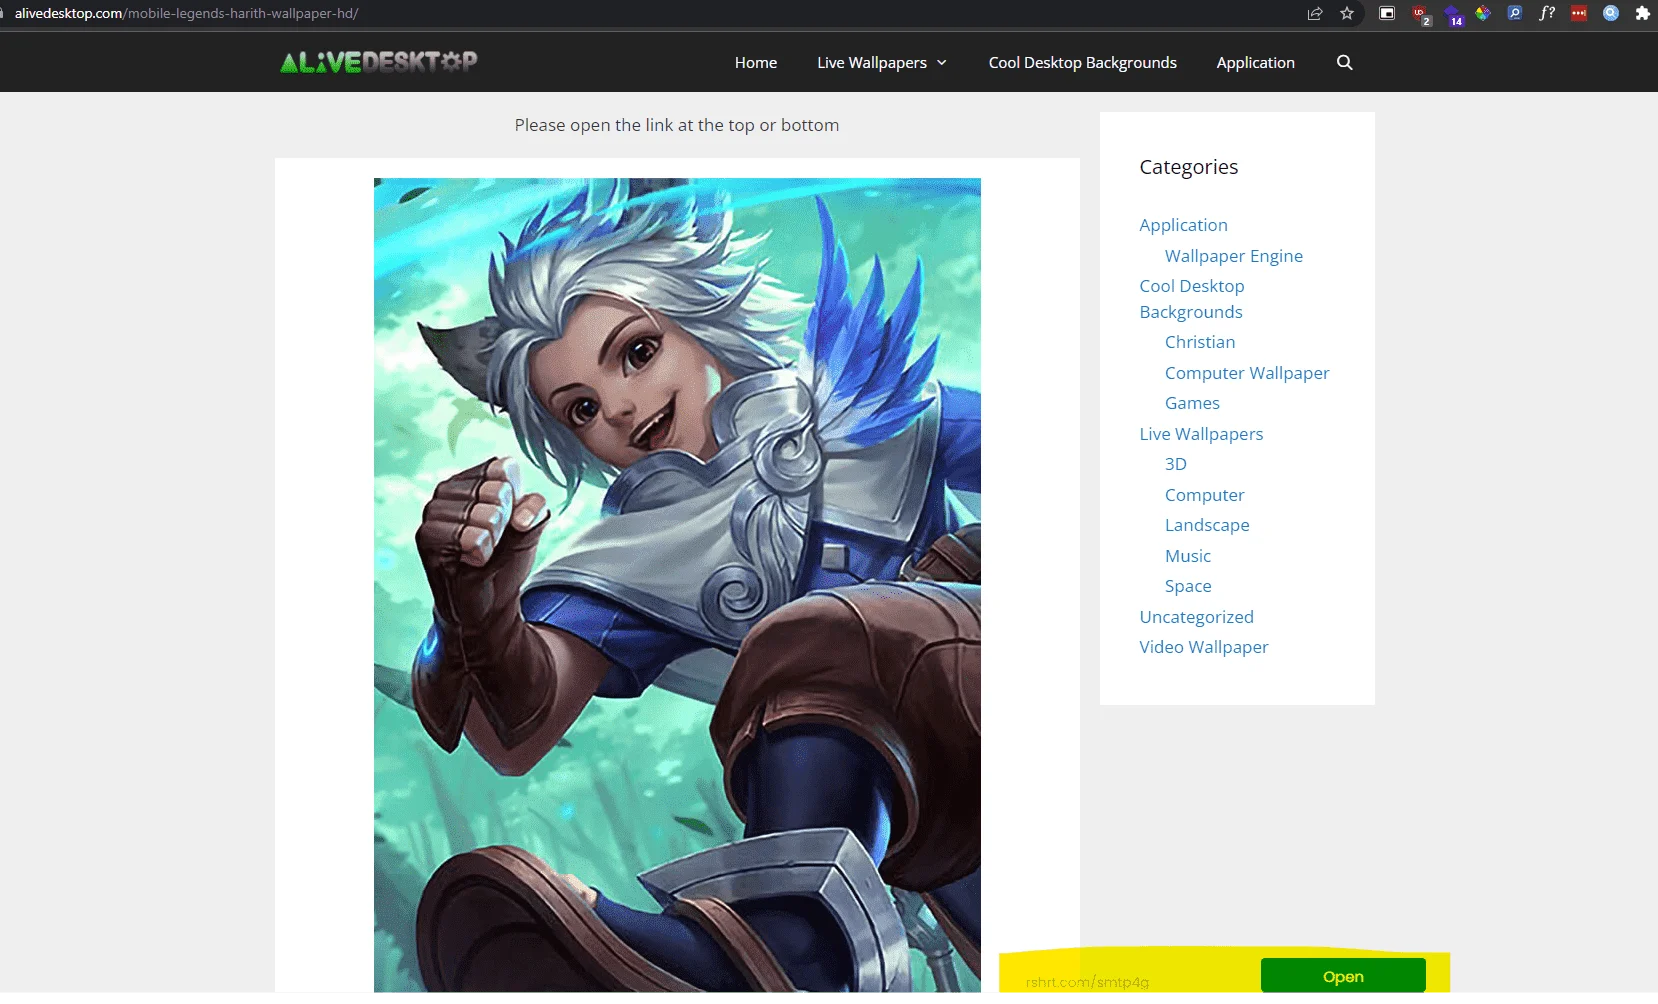Go to the Home menu item
Viewport: 1658px width, 1004px height.
pyautogui.click(x=756, y=62)
